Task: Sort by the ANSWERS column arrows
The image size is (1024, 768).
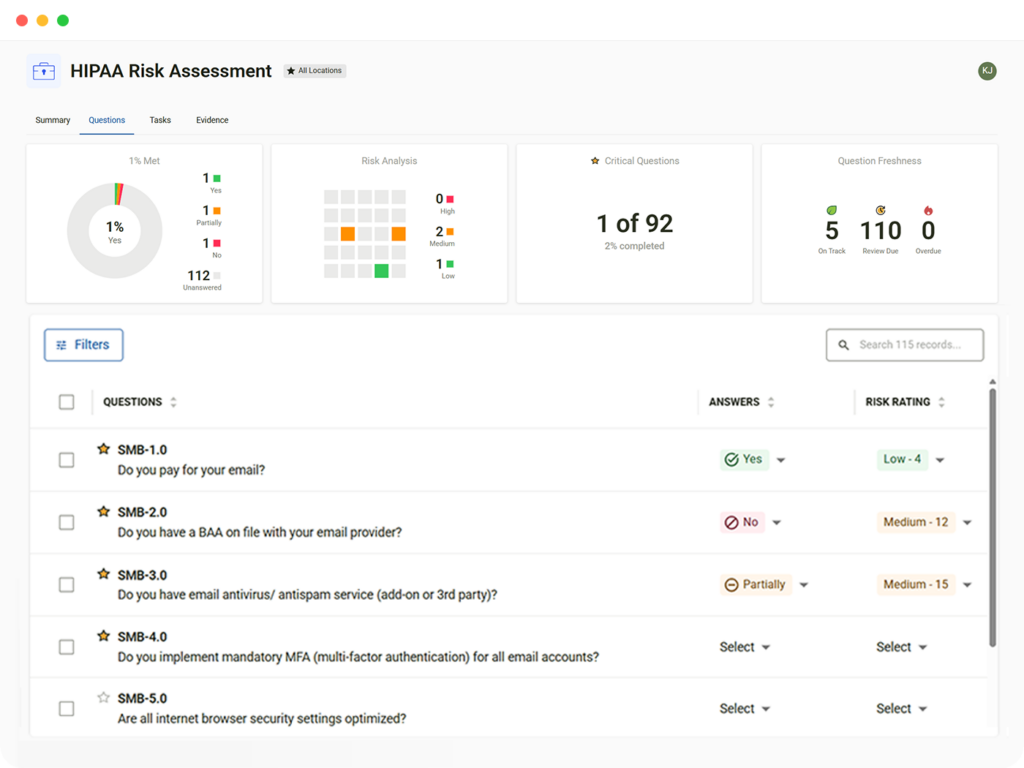Action: tap(771, 402)
